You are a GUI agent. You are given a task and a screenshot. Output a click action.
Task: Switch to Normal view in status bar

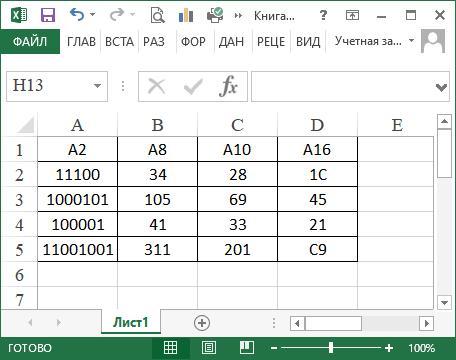click(x=170, y=348)
